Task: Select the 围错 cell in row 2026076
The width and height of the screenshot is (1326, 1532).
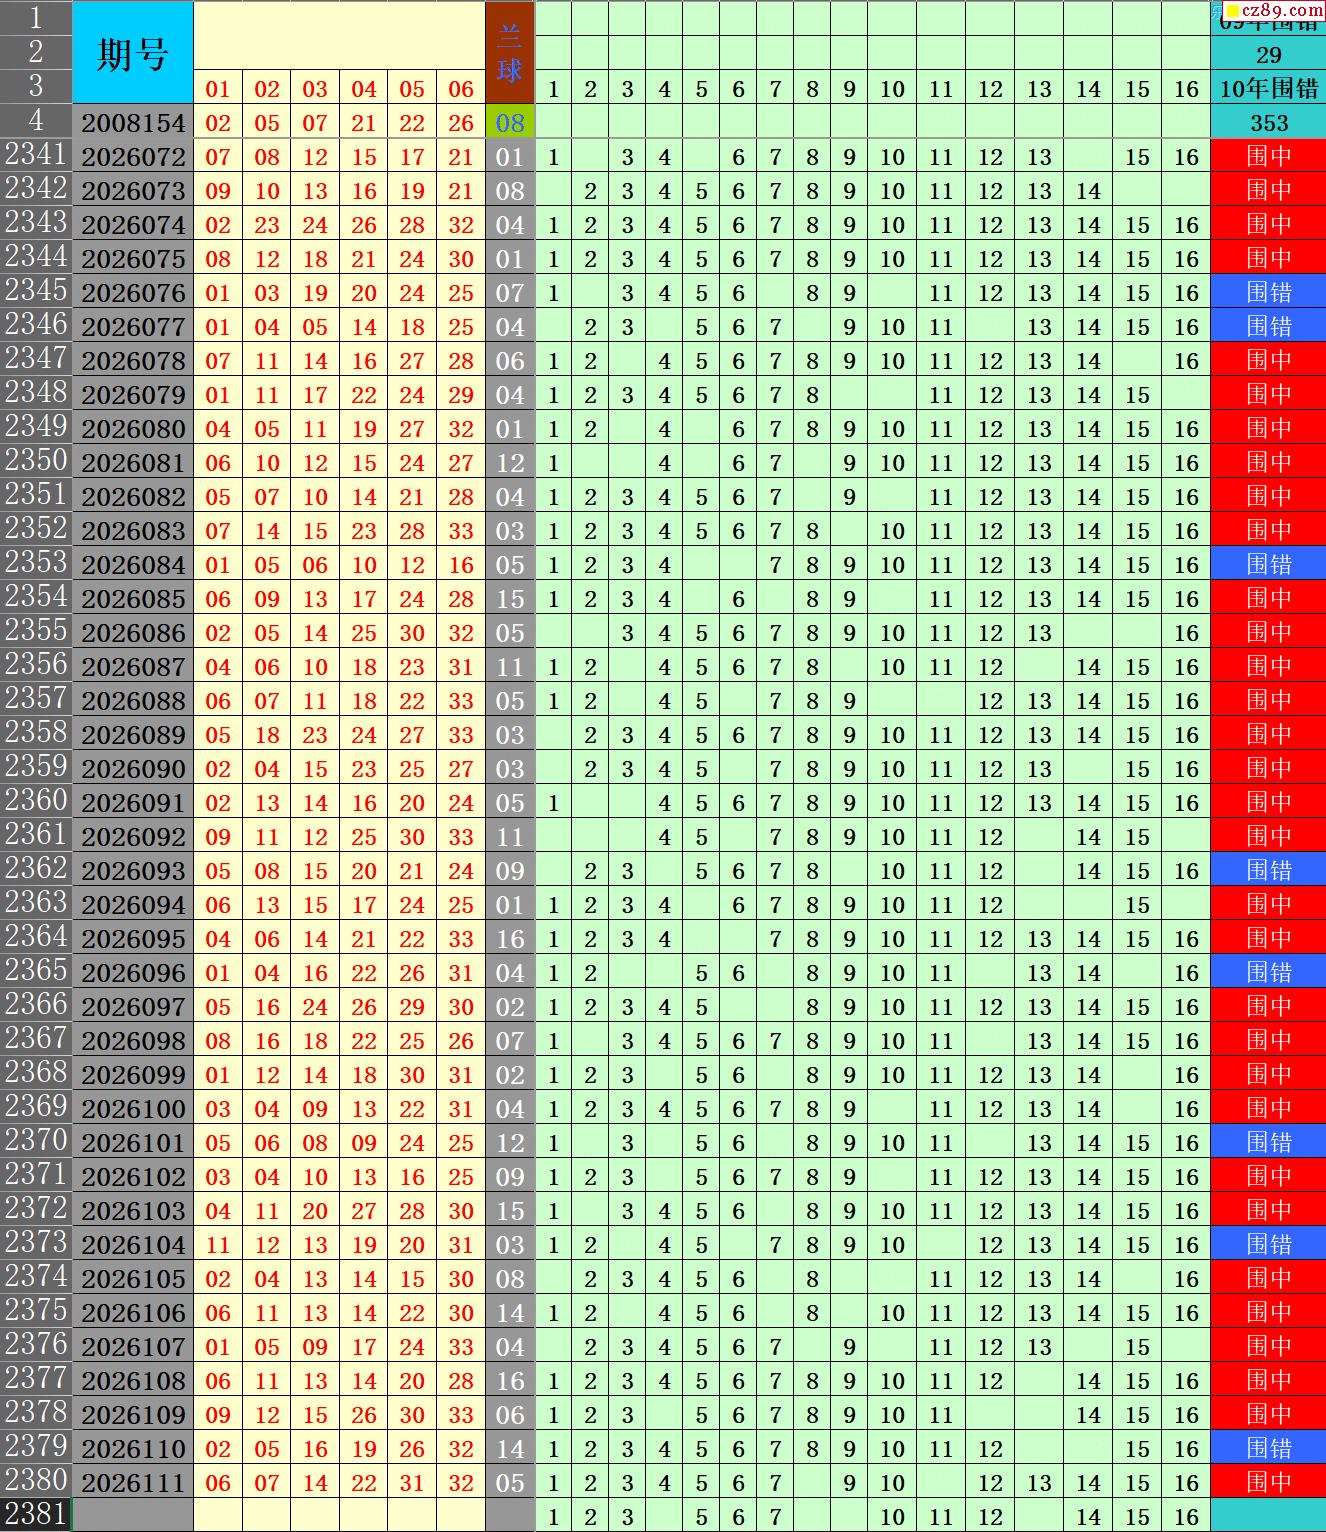Action: [1269, 293]
